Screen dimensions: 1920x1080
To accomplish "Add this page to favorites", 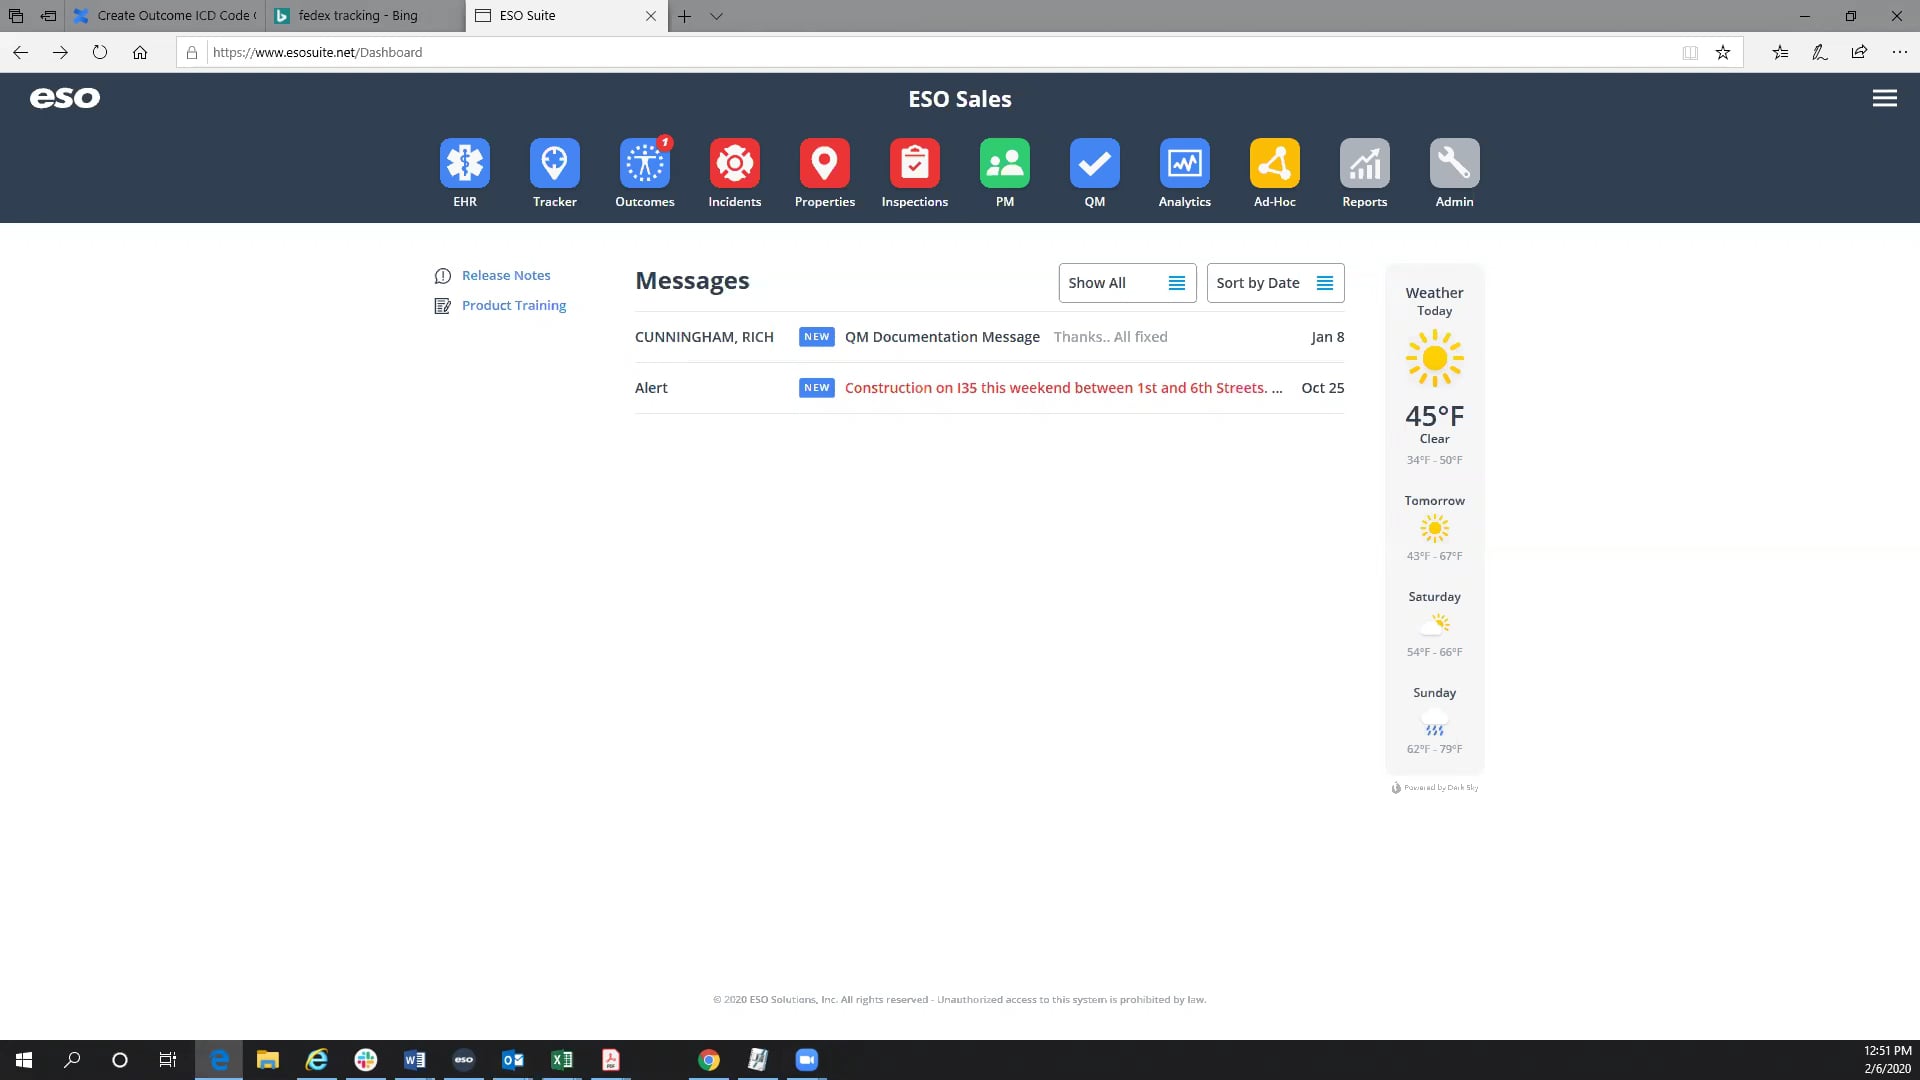I will point(1723,52).
